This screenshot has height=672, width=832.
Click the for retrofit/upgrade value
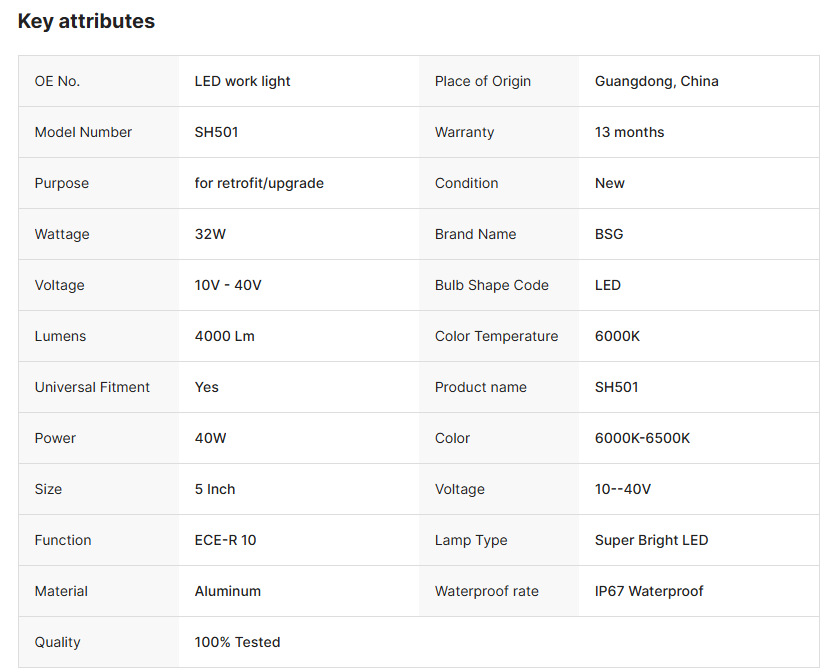(x=259, y=183)
